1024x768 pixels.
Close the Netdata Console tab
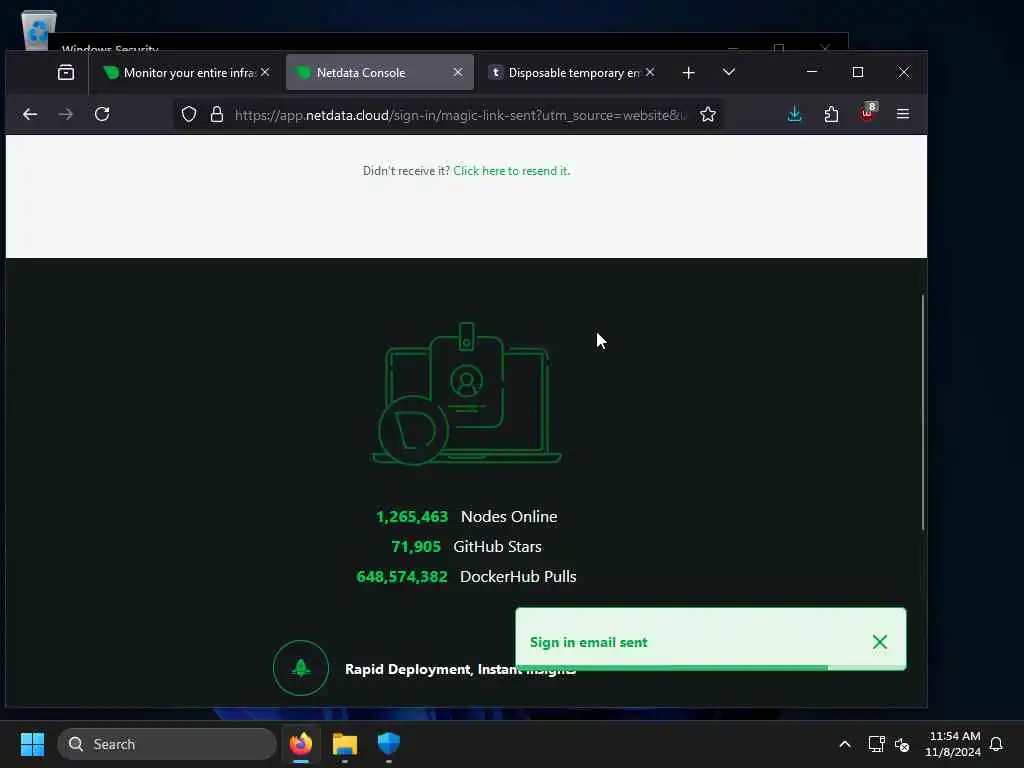[458, 72]
